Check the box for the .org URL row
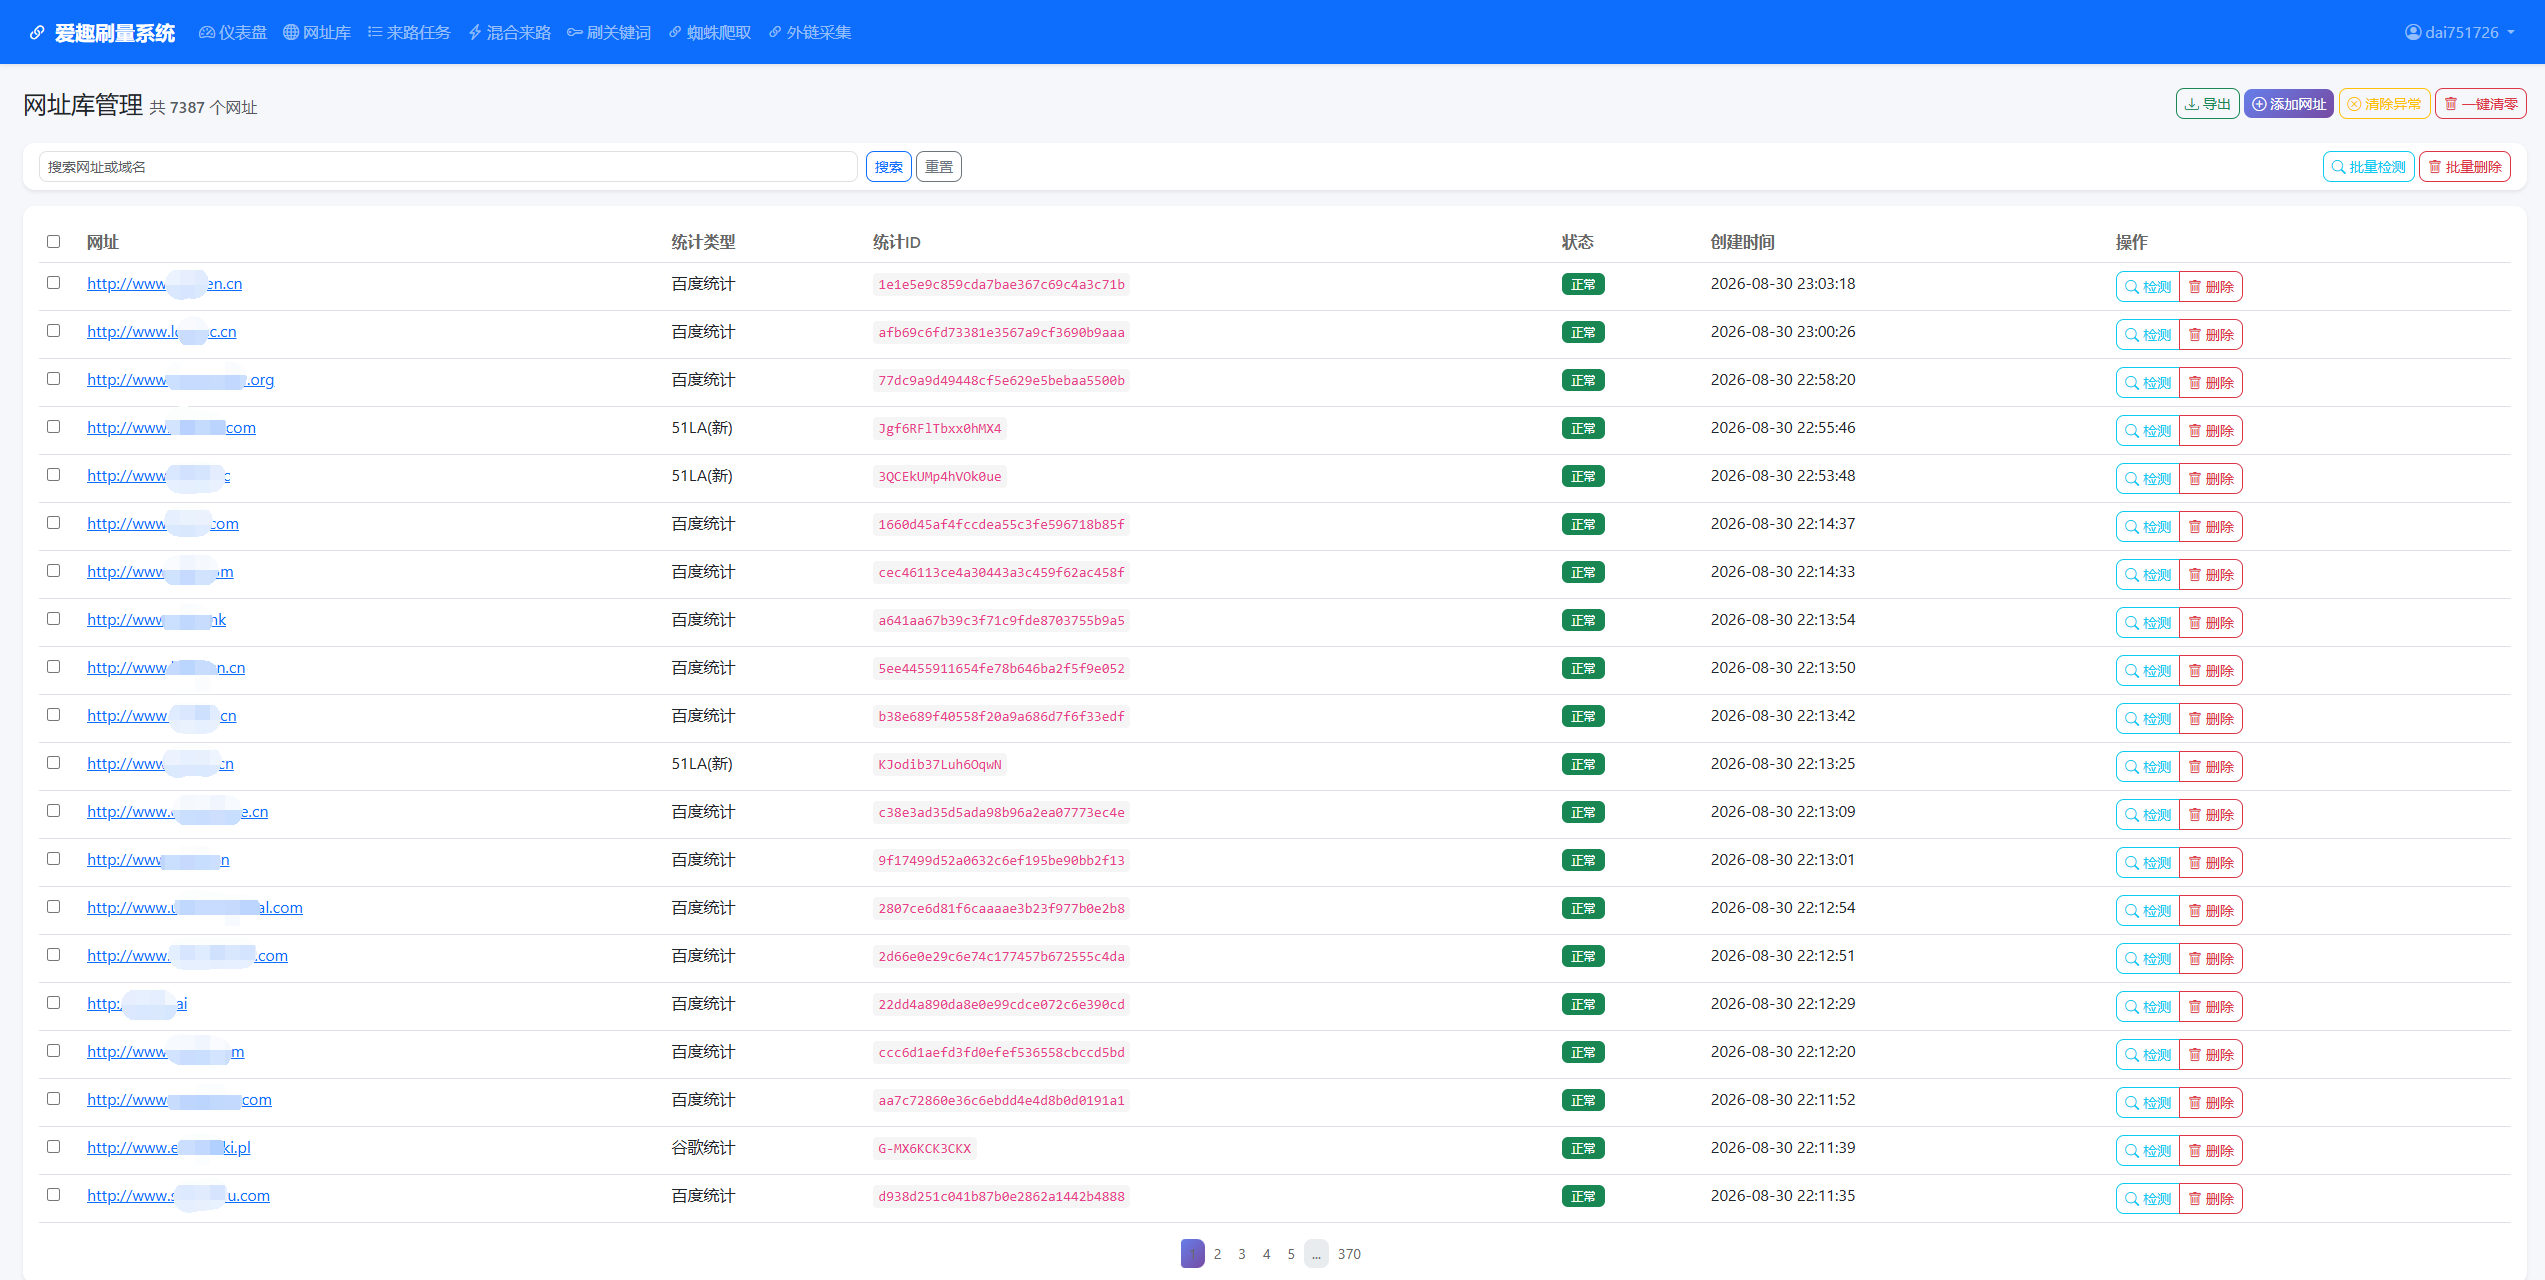 (54, 379)
